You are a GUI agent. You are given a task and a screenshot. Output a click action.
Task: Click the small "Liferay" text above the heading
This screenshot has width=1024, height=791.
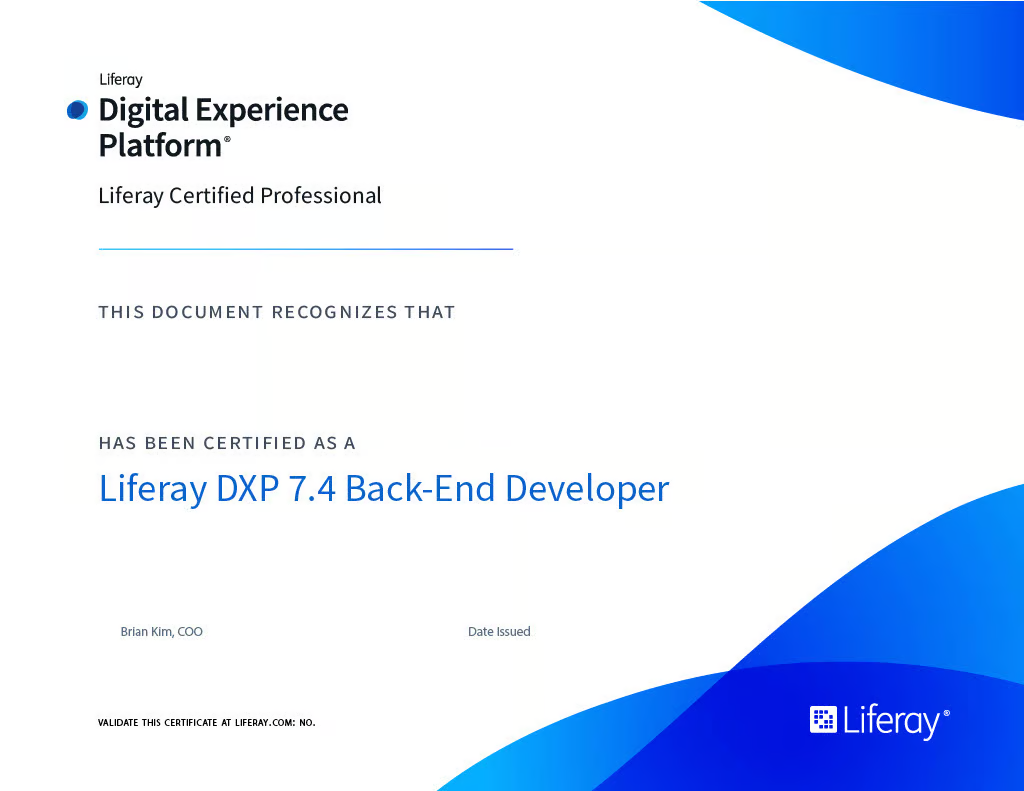(121, 80)
